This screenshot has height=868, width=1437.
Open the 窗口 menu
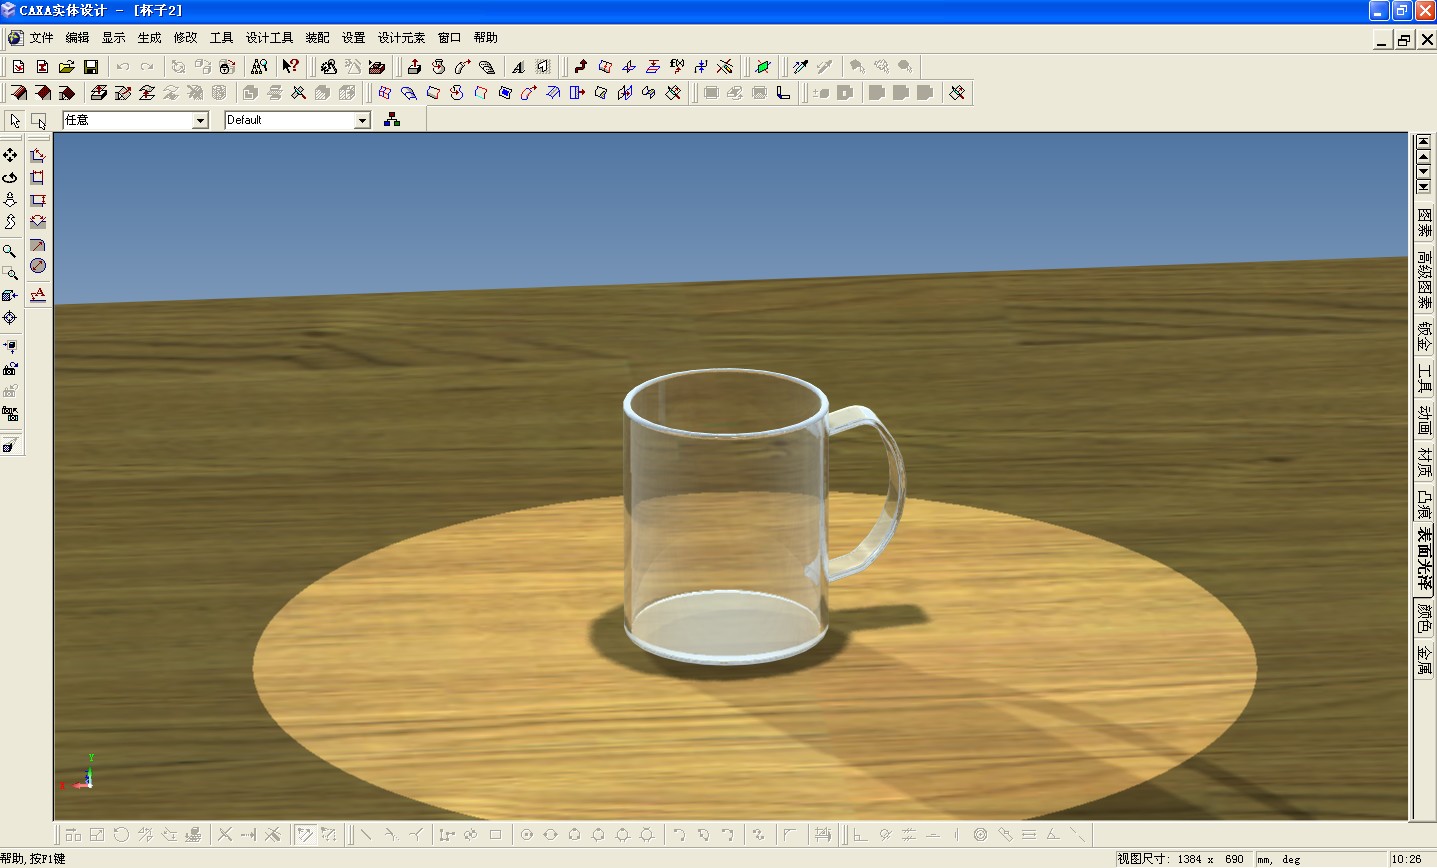pos(449,38)
